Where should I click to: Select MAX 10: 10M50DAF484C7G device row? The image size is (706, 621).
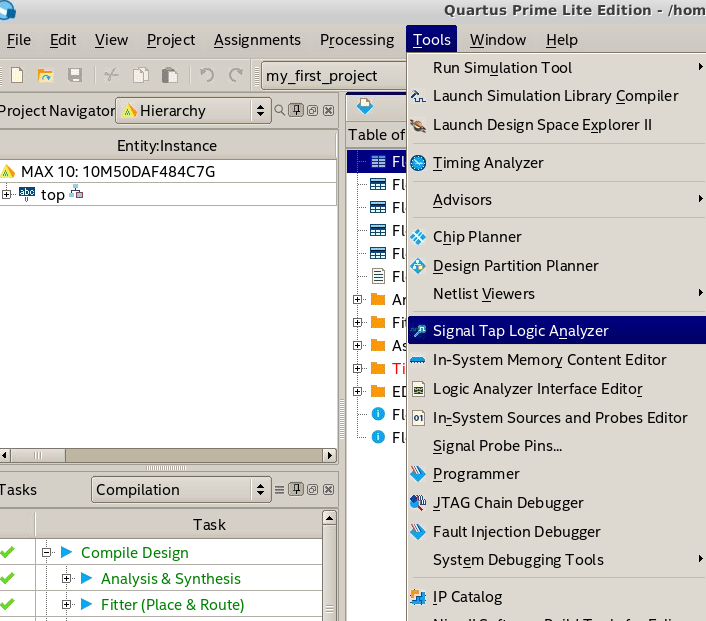pyautogui.click(x=168, y=172)
